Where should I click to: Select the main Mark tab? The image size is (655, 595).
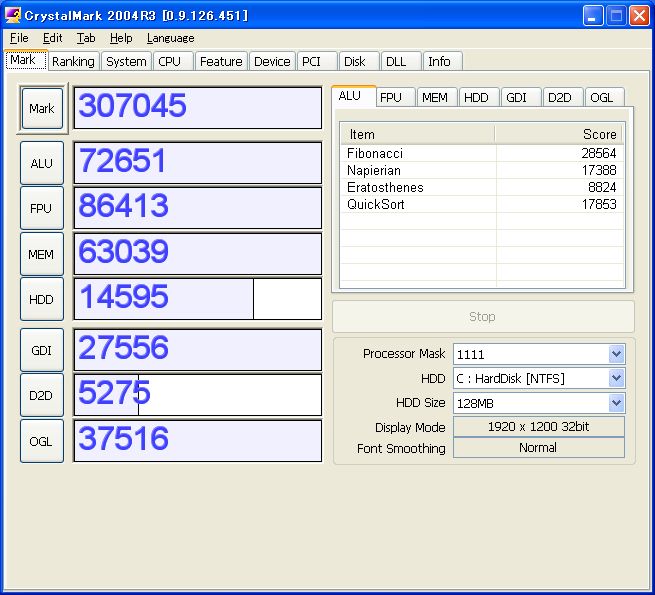click(x=25, y=60)
